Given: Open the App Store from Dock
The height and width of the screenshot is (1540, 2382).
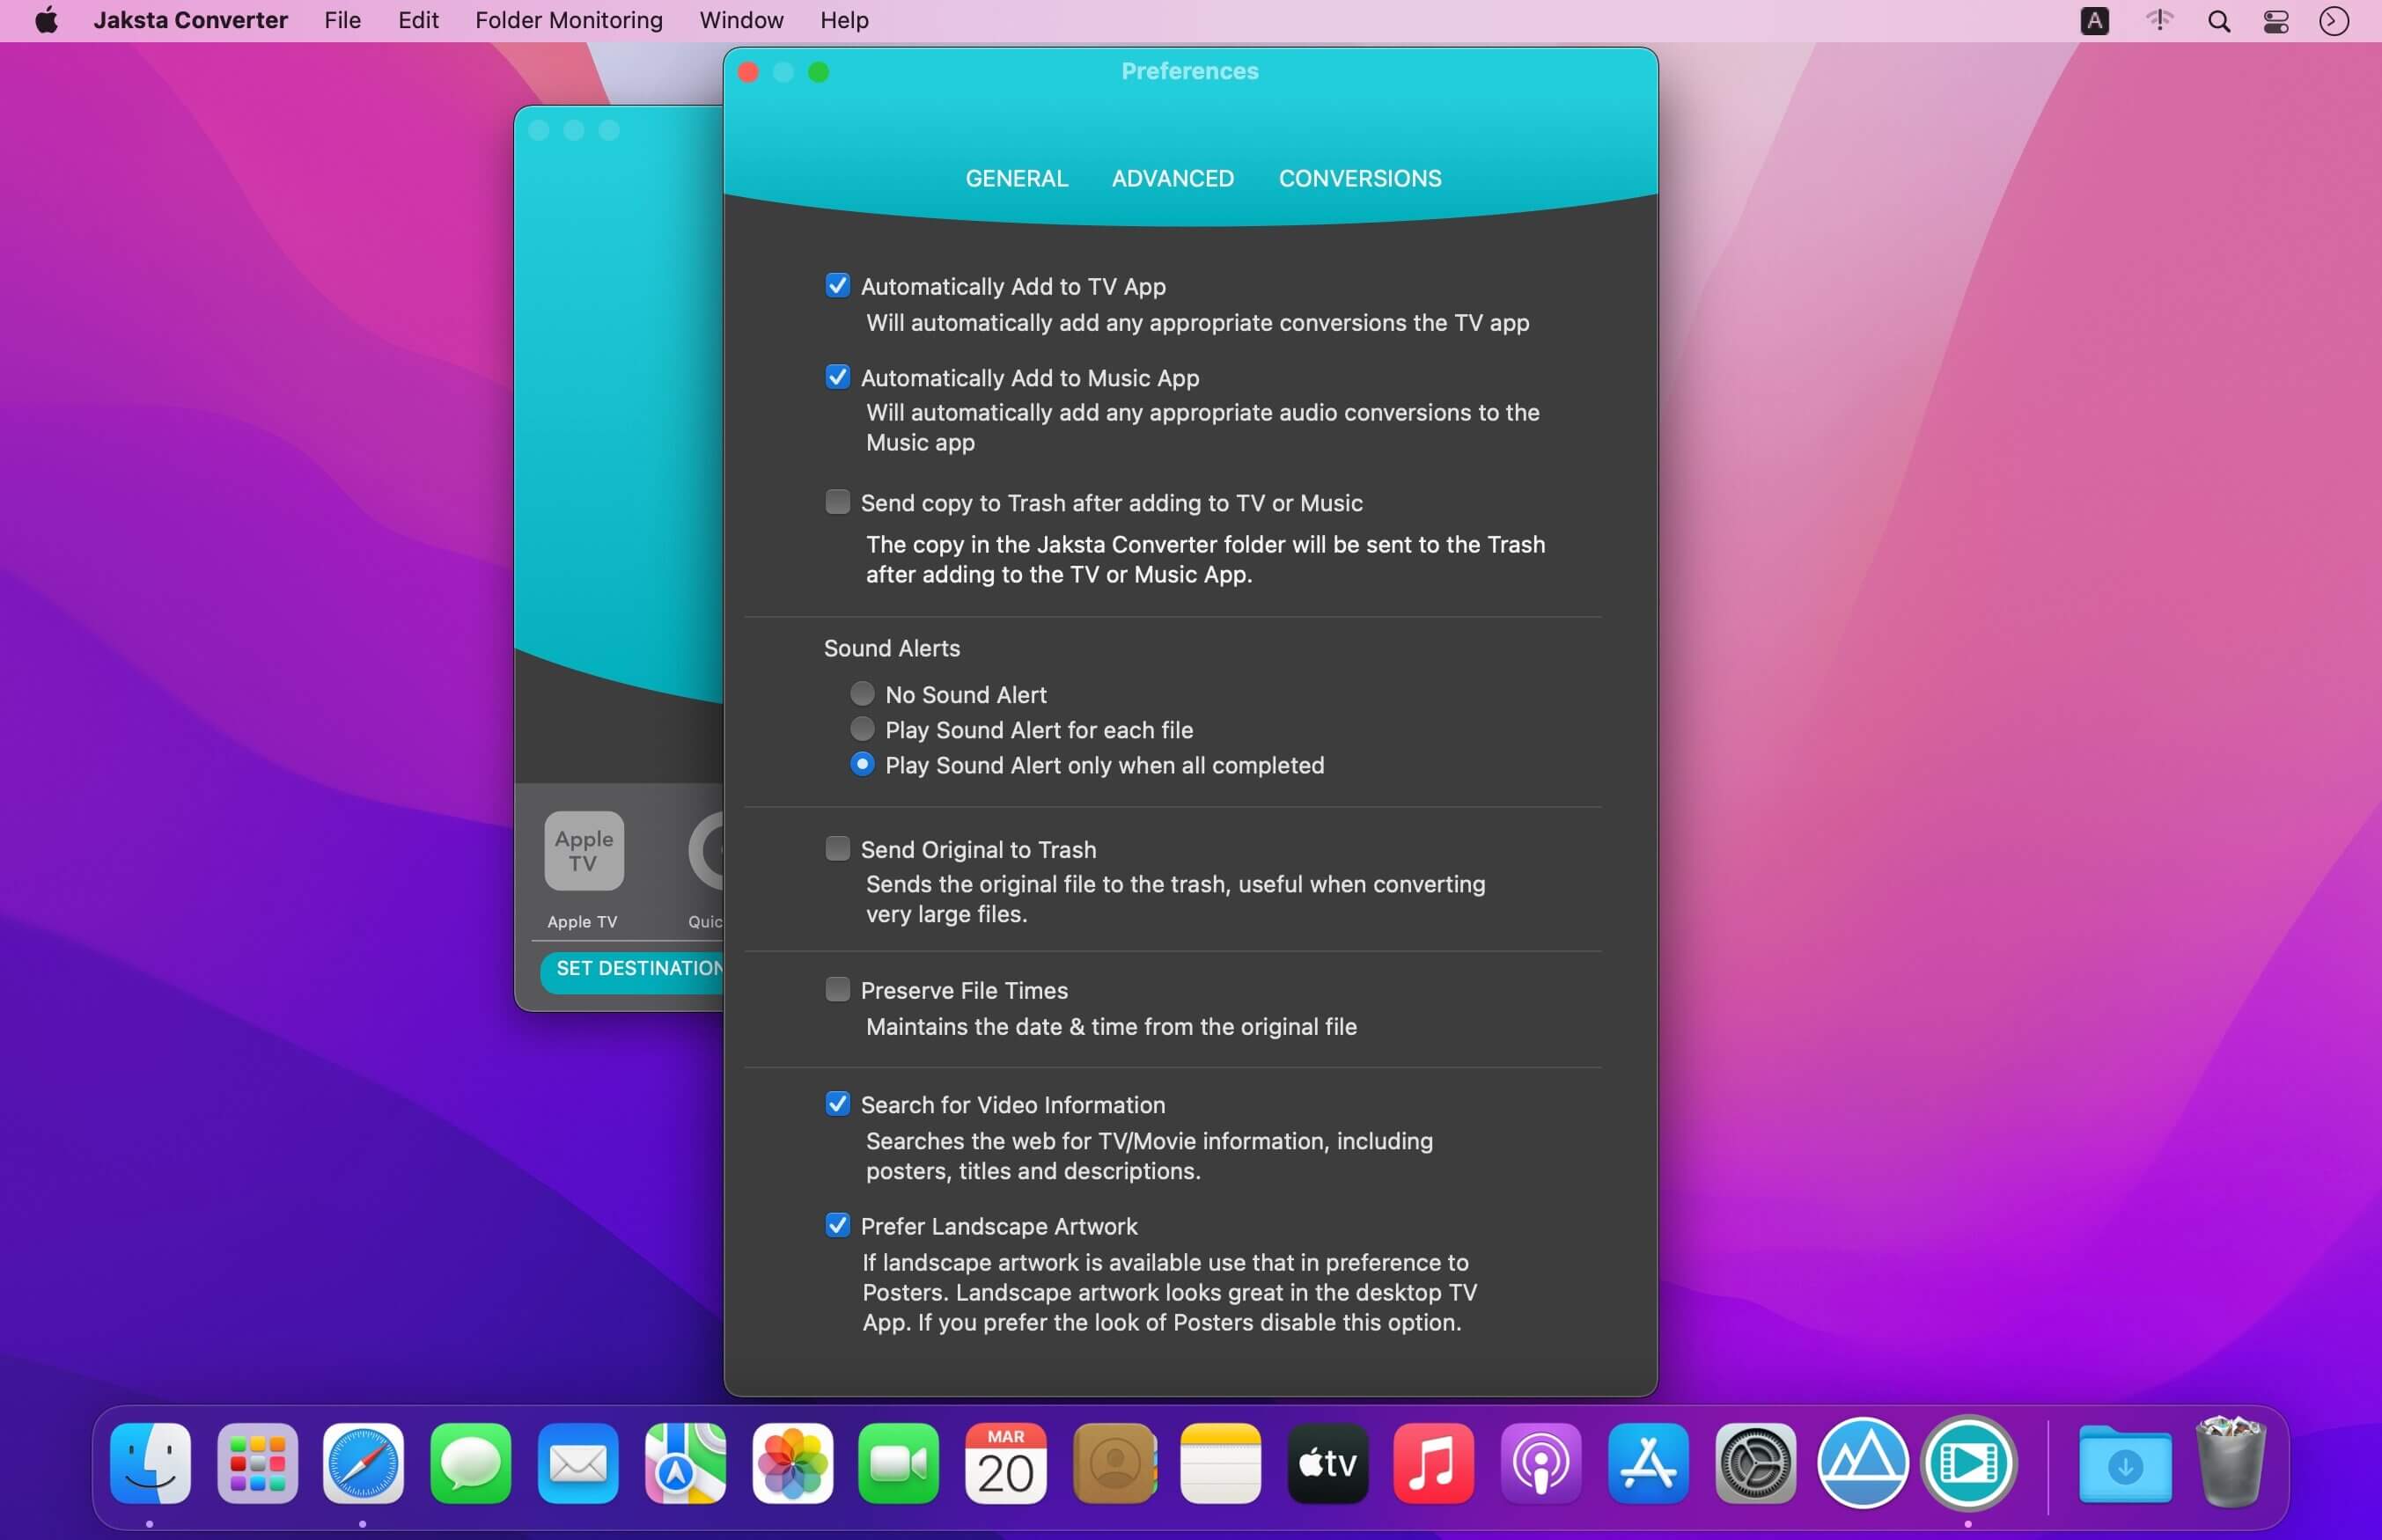Looking at the screenshot, I should click(1648, 1463).
